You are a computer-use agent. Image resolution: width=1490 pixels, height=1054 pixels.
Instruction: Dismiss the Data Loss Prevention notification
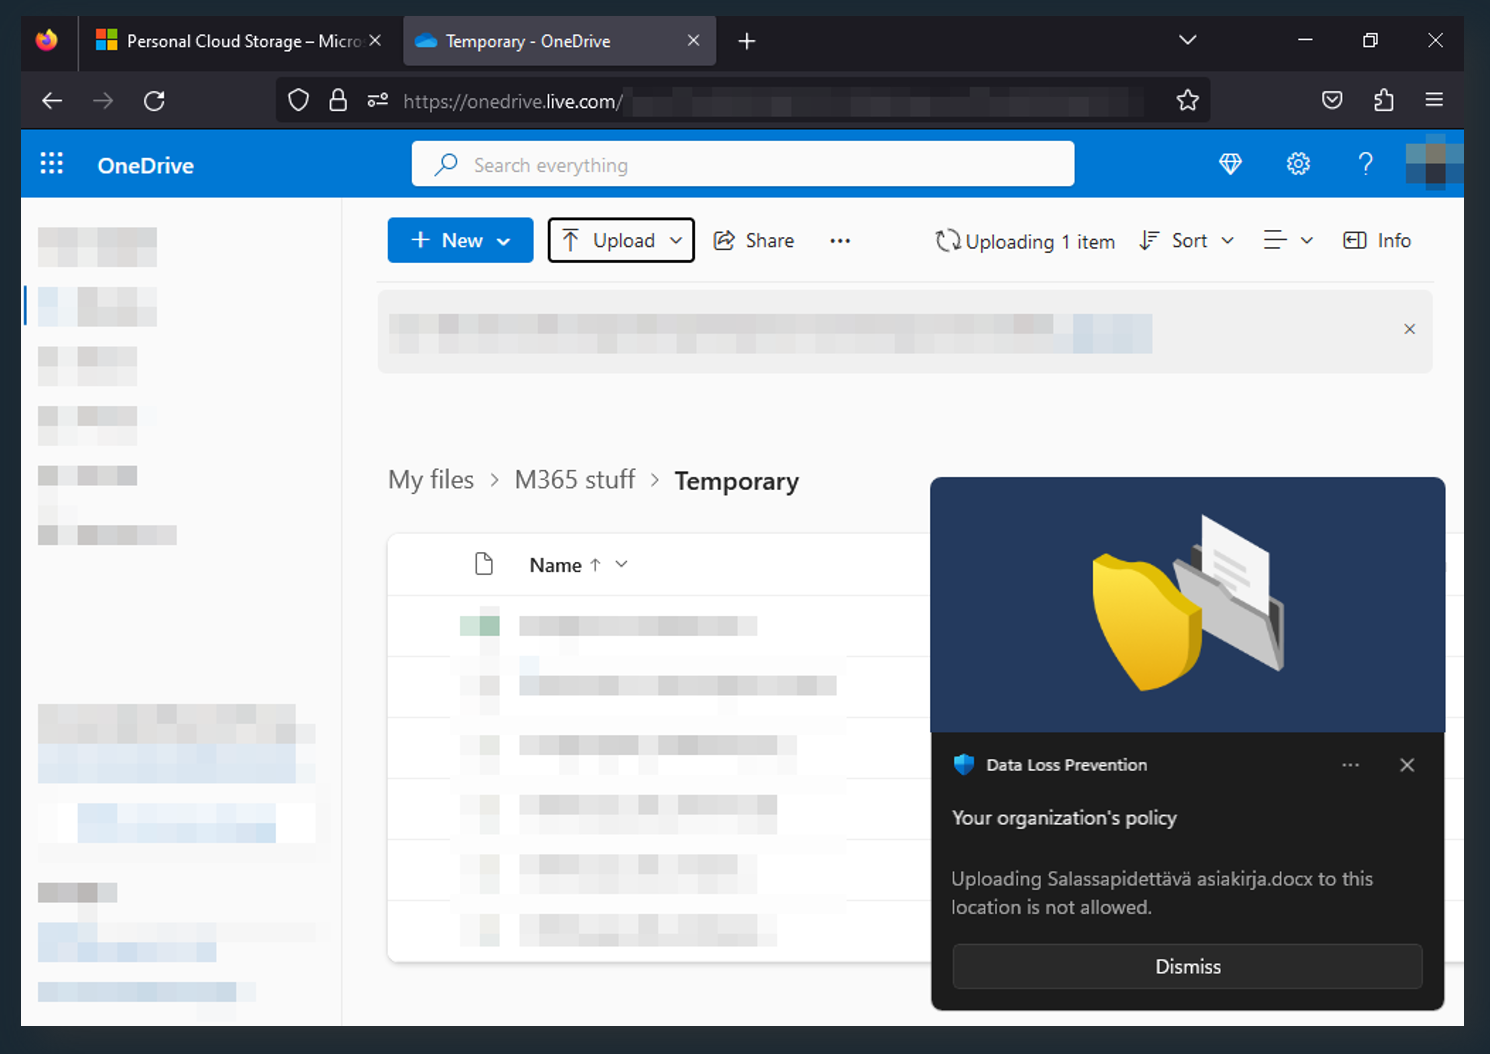pos(1187,966)
